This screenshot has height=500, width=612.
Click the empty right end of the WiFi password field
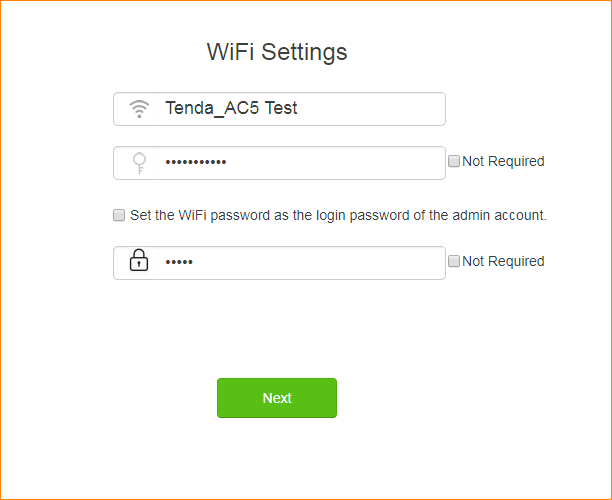point(410,162)
